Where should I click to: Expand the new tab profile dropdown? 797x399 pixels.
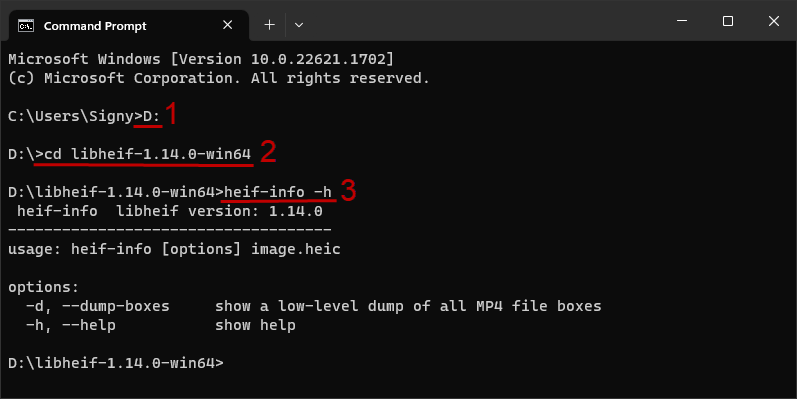(x=299, y=25)
